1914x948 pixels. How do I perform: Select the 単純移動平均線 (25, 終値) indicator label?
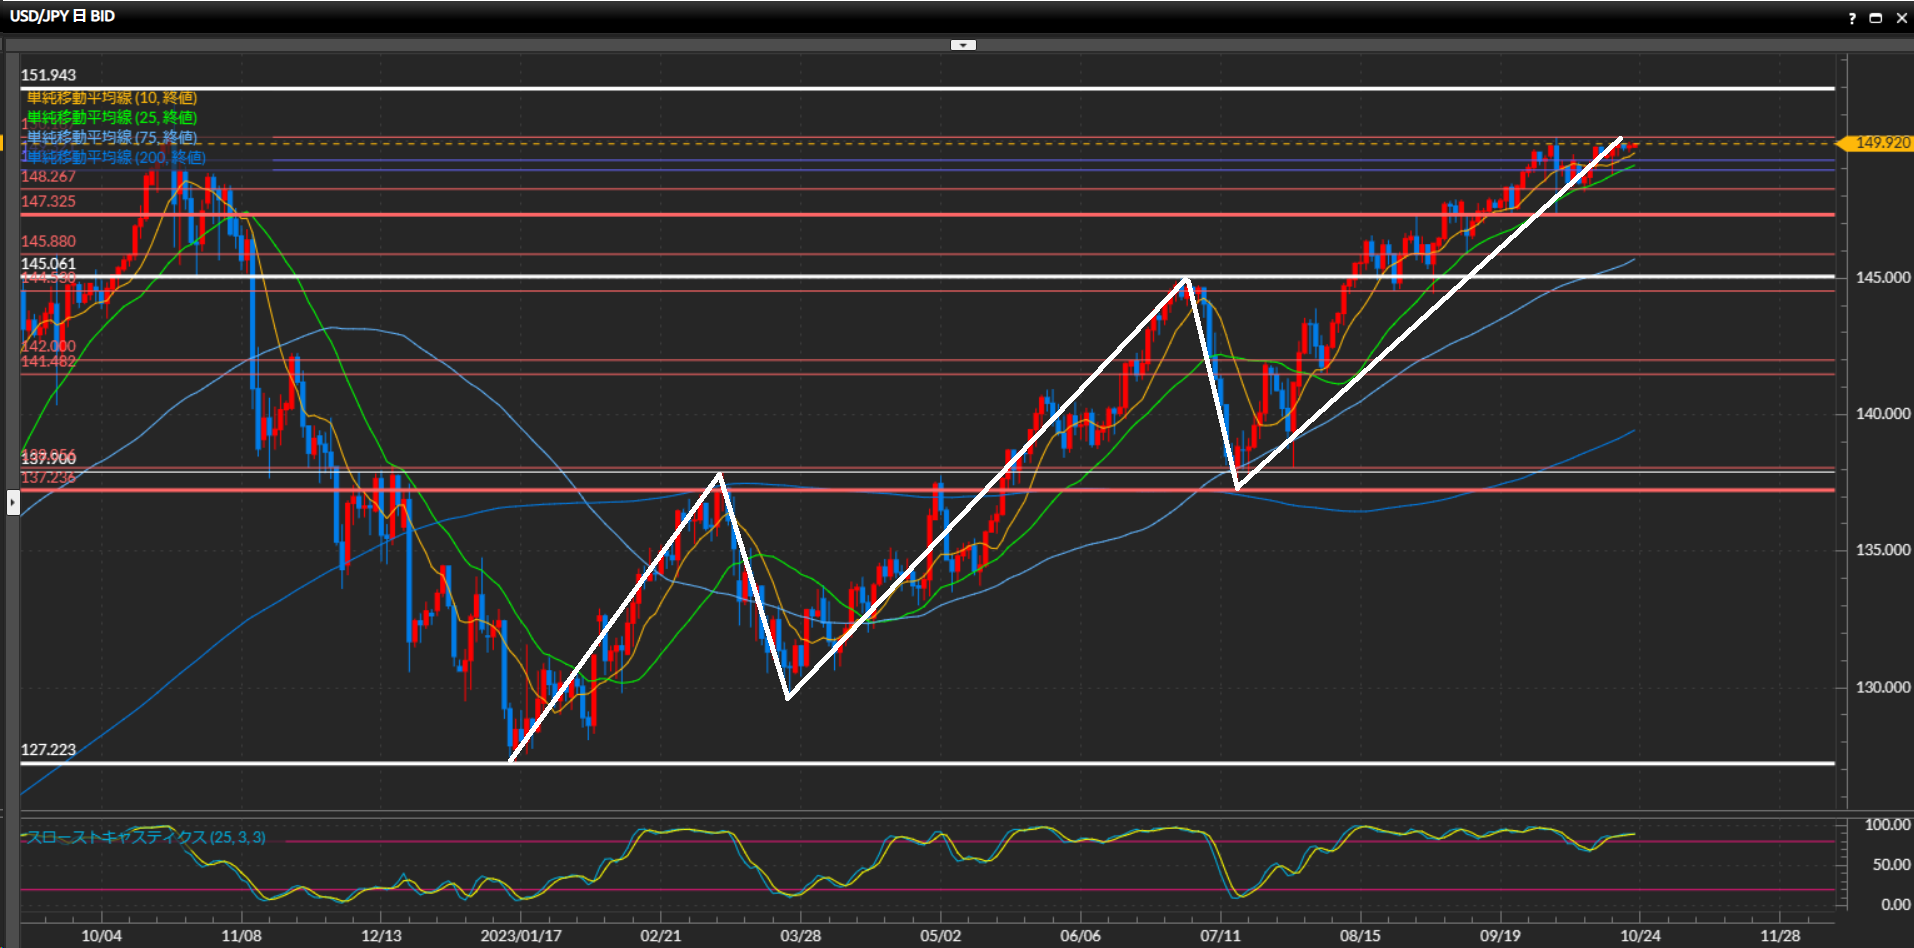tap(111, 118)
